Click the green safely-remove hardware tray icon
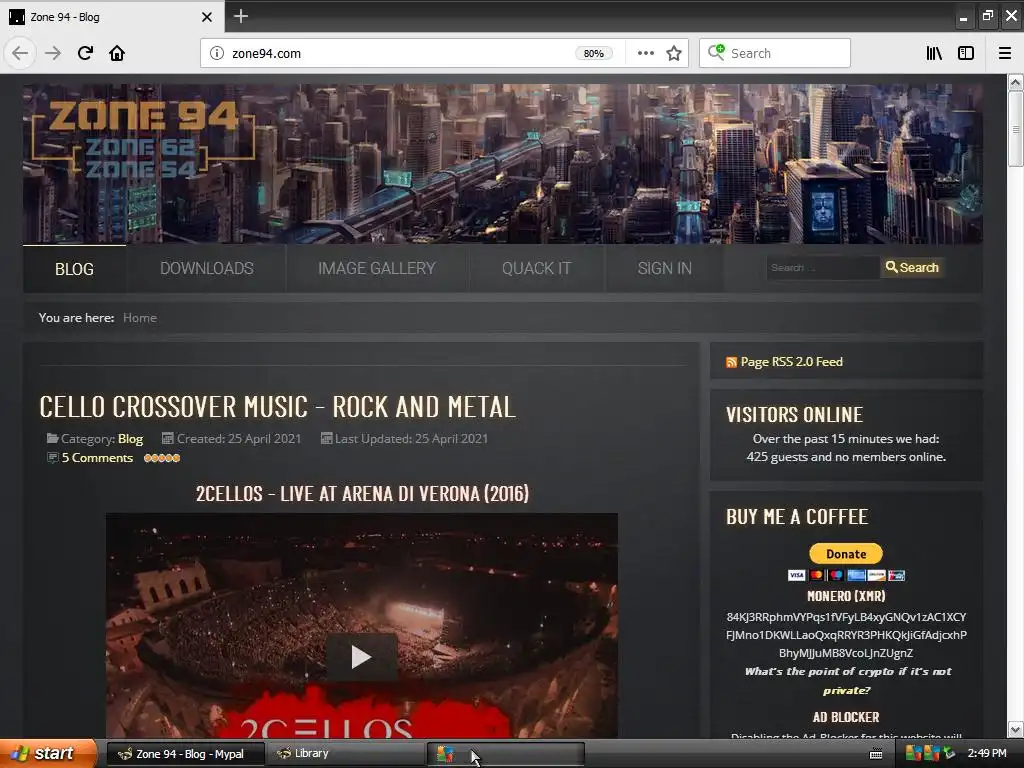 click(x=949, y=754)
